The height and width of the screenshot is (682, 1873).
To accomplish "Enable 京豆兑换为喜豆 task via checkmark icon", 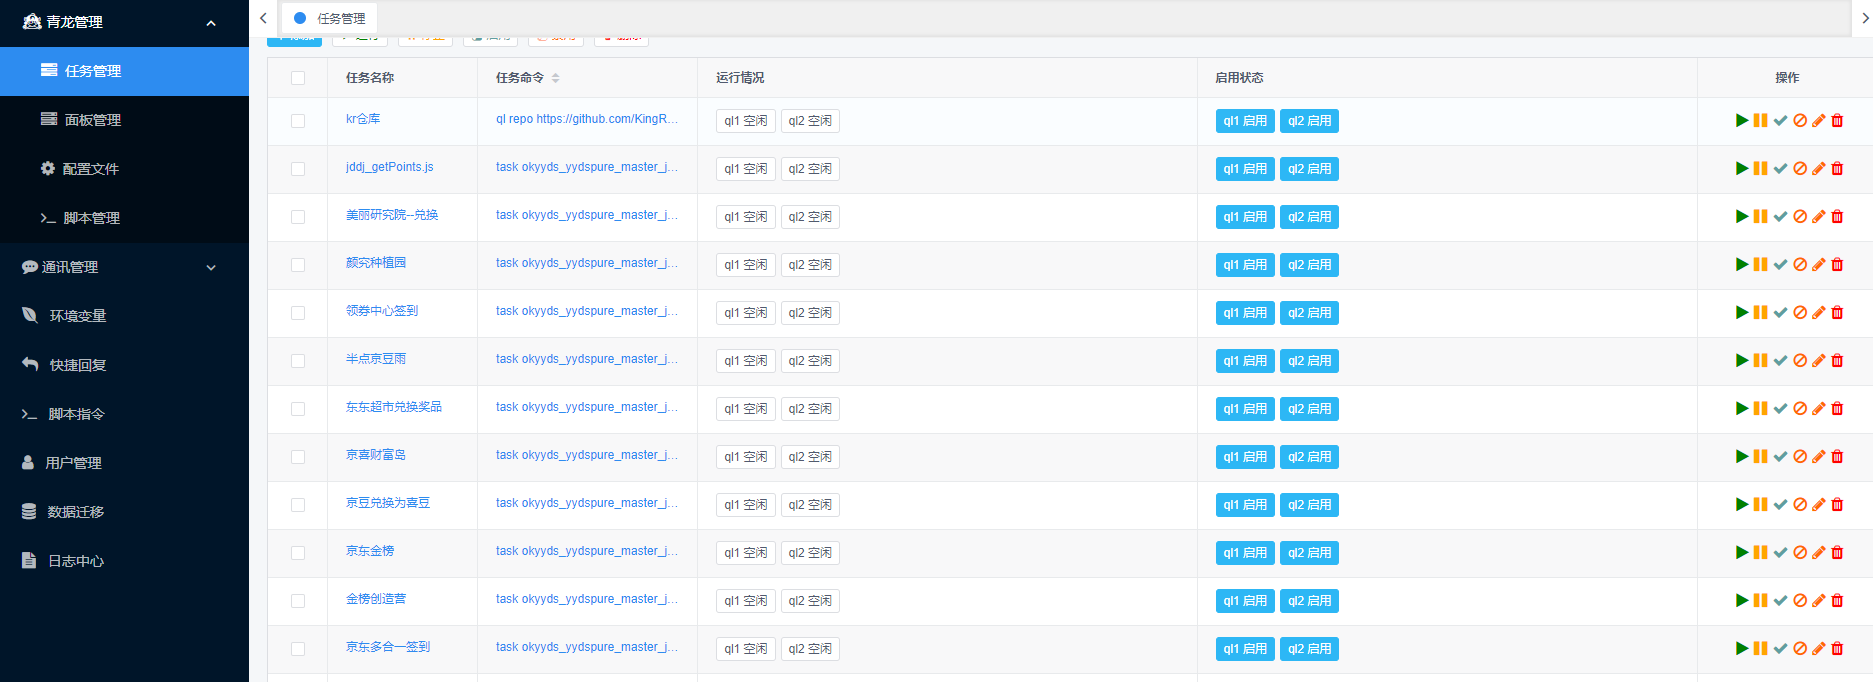I will tap(1780, 504).
